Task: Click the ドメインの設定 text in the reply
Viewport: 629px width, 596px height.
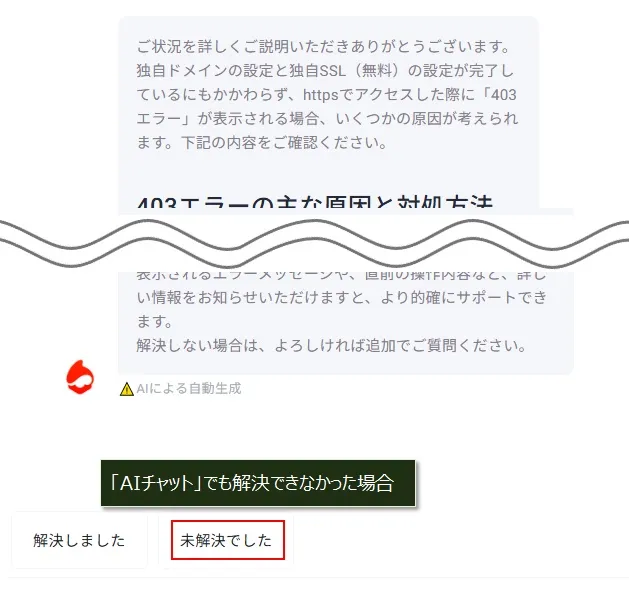Action: (x=205, y=71)
